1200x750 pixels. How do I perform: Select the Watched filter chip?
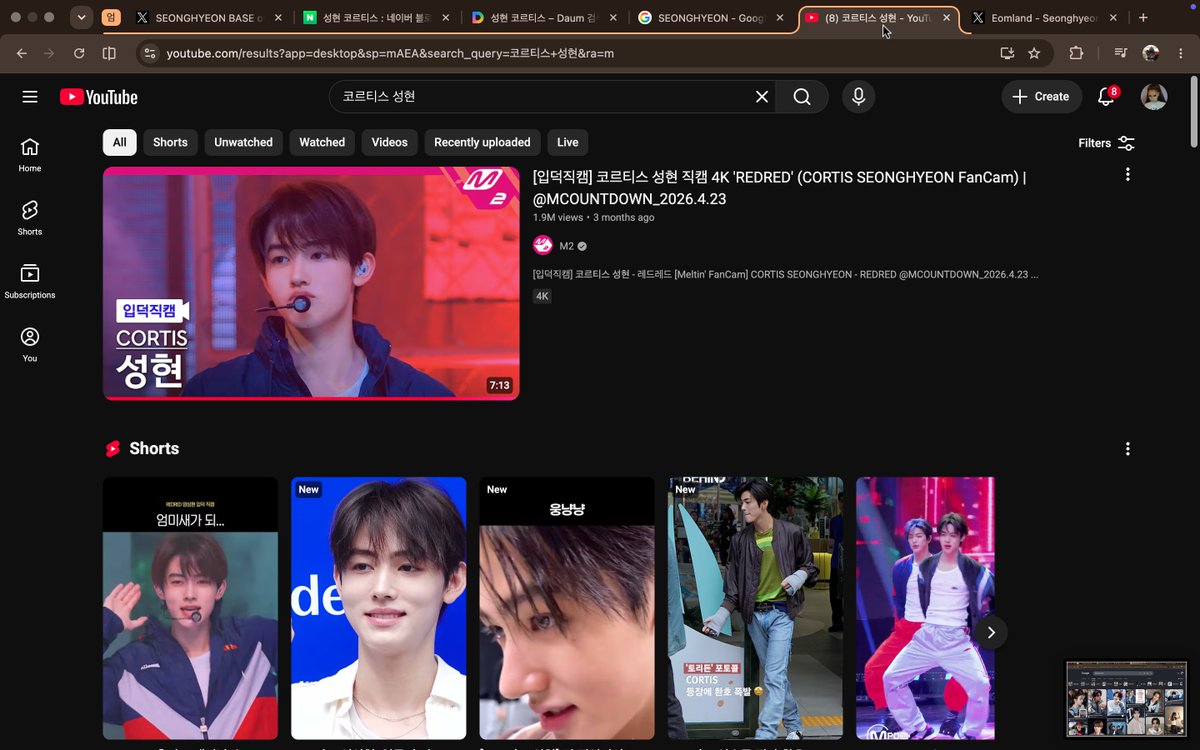(322, 143)
